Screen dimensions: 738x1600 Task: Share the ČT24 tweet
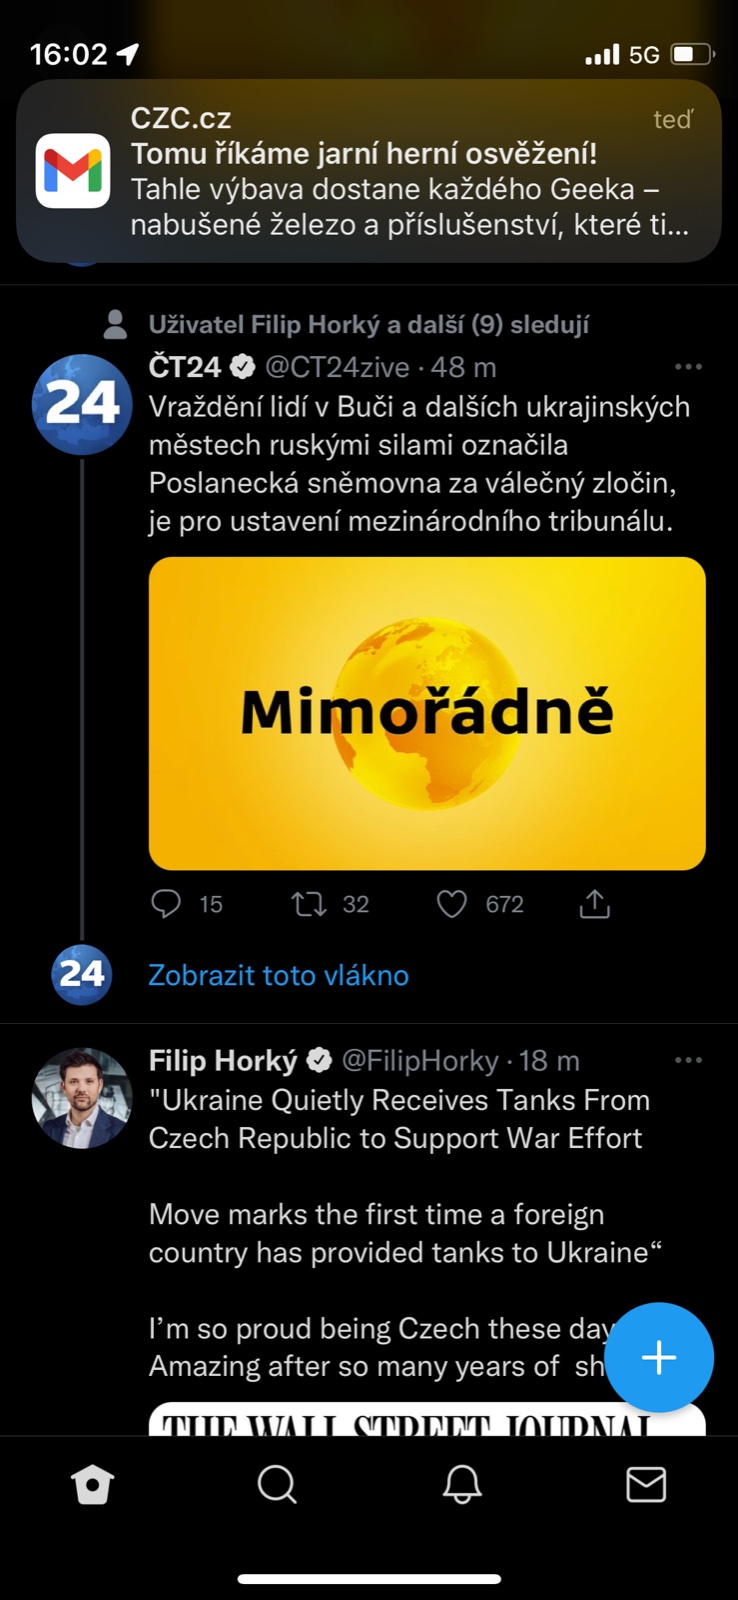(x=594, y=904)
